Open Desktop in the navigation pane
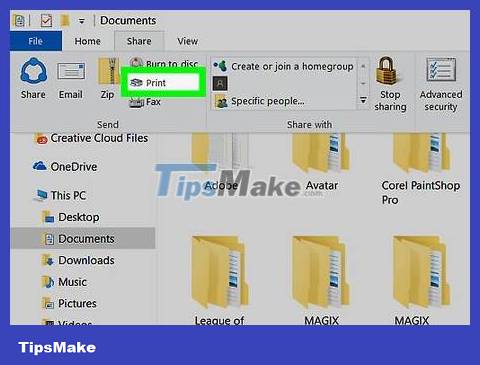Screen dimensions: 480x365 (x=71, y=217)
